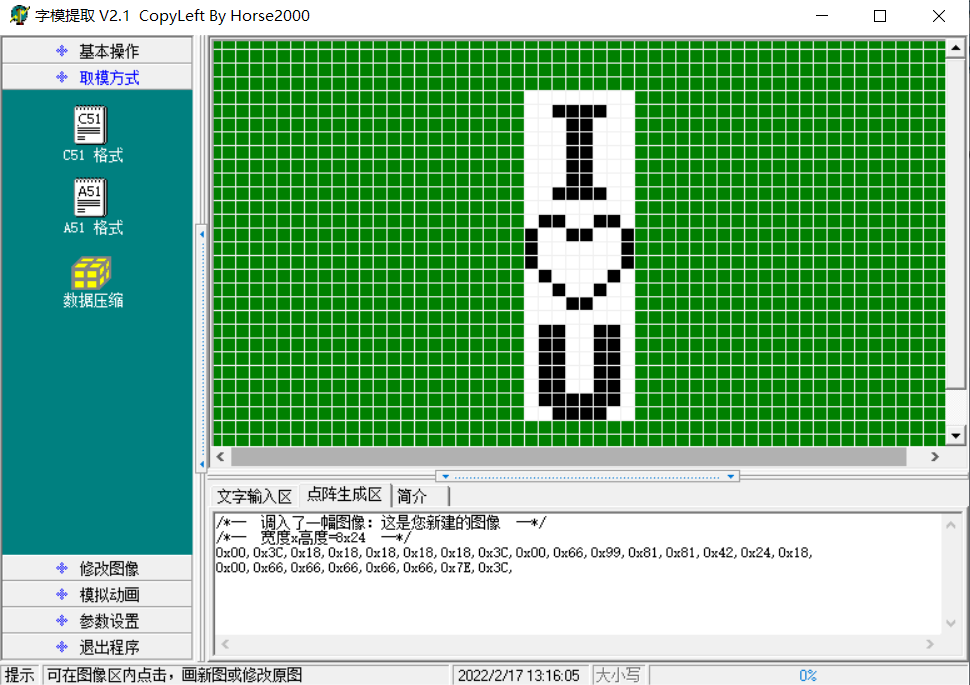Close the 字模提取 window

click(x=938, y=15)
